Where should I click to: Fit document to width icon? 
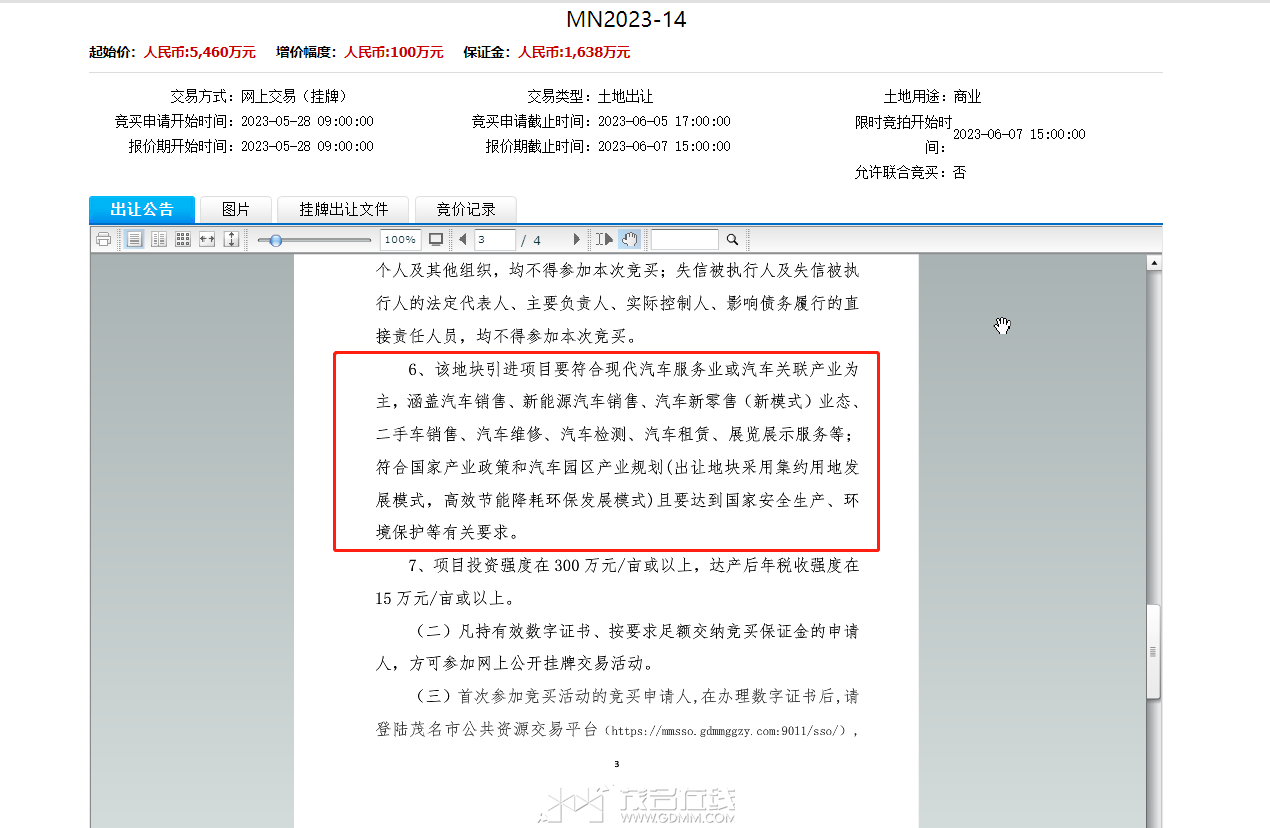pos(207,239)
